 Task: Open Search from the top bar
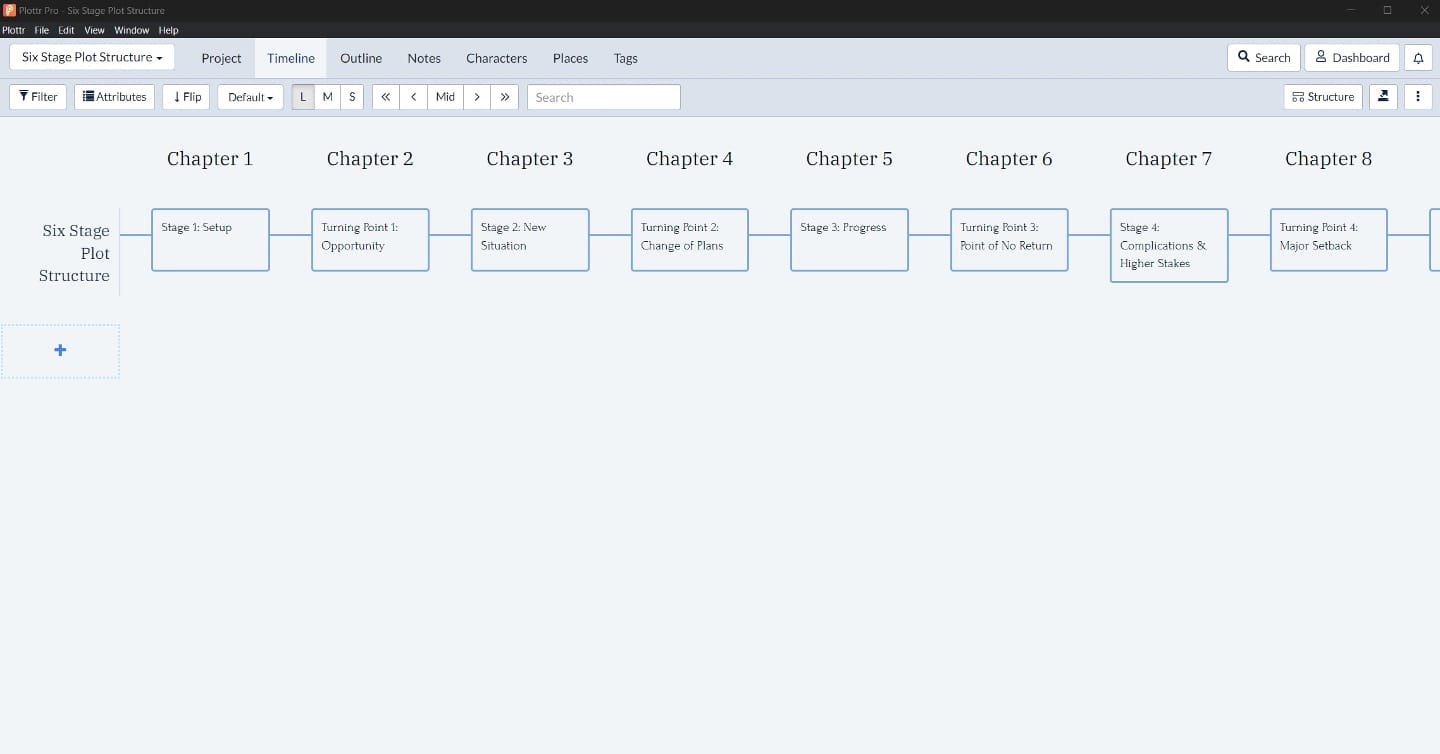[x=1262, y=57]
